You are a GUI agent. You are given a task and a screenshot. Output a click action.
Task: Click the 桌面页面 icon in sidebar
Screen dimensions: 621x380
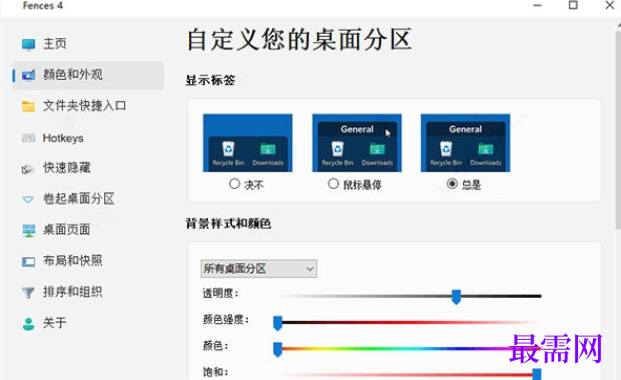pyautogui.click(x=29, y=230)
